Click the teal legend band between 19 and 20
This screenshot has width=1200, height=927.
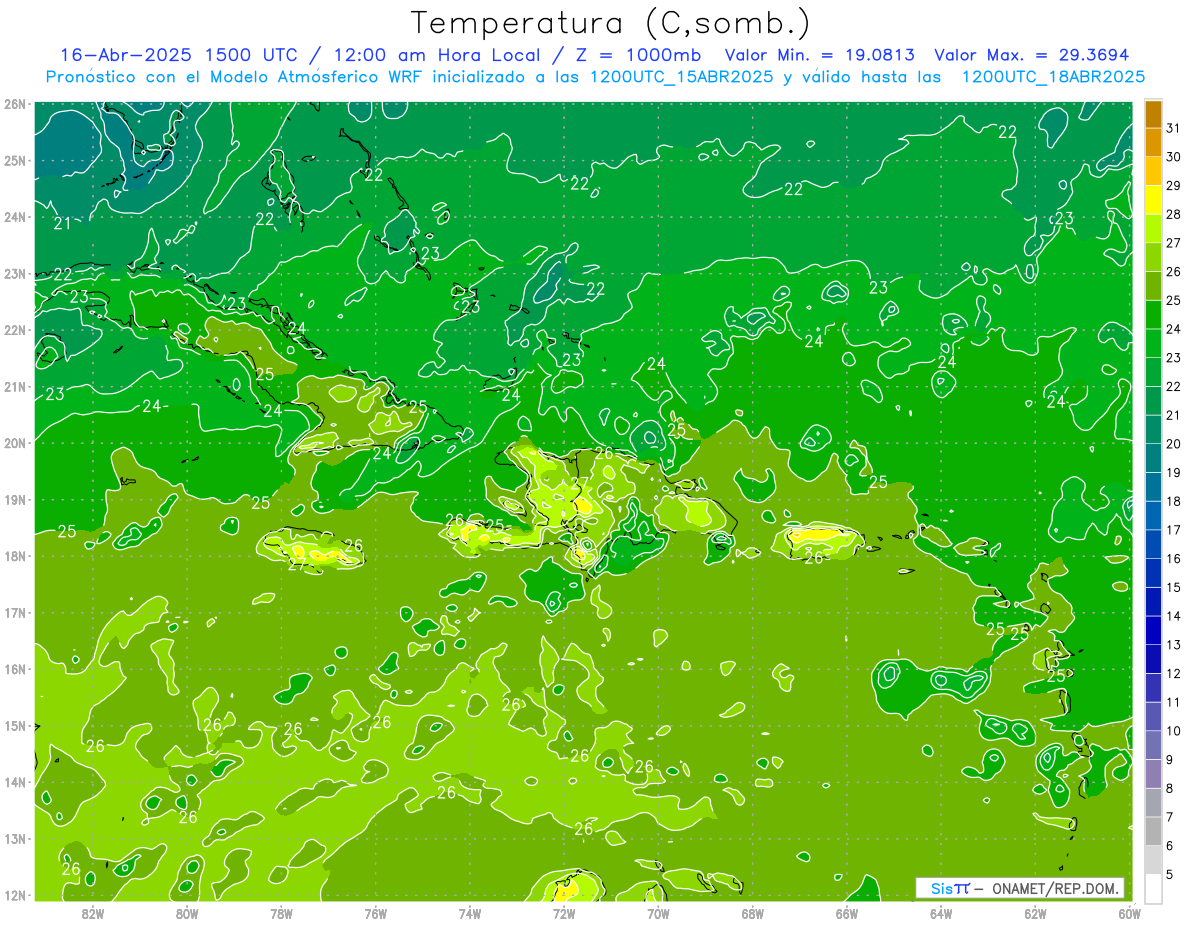point(1153,458)
